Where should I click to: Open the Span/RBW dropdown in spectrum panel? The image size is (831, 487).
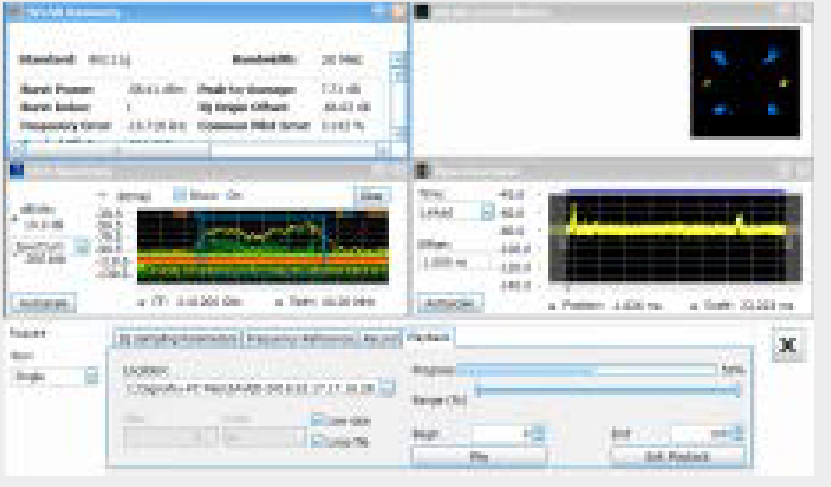pyautogui.click(x=84, y=245)
